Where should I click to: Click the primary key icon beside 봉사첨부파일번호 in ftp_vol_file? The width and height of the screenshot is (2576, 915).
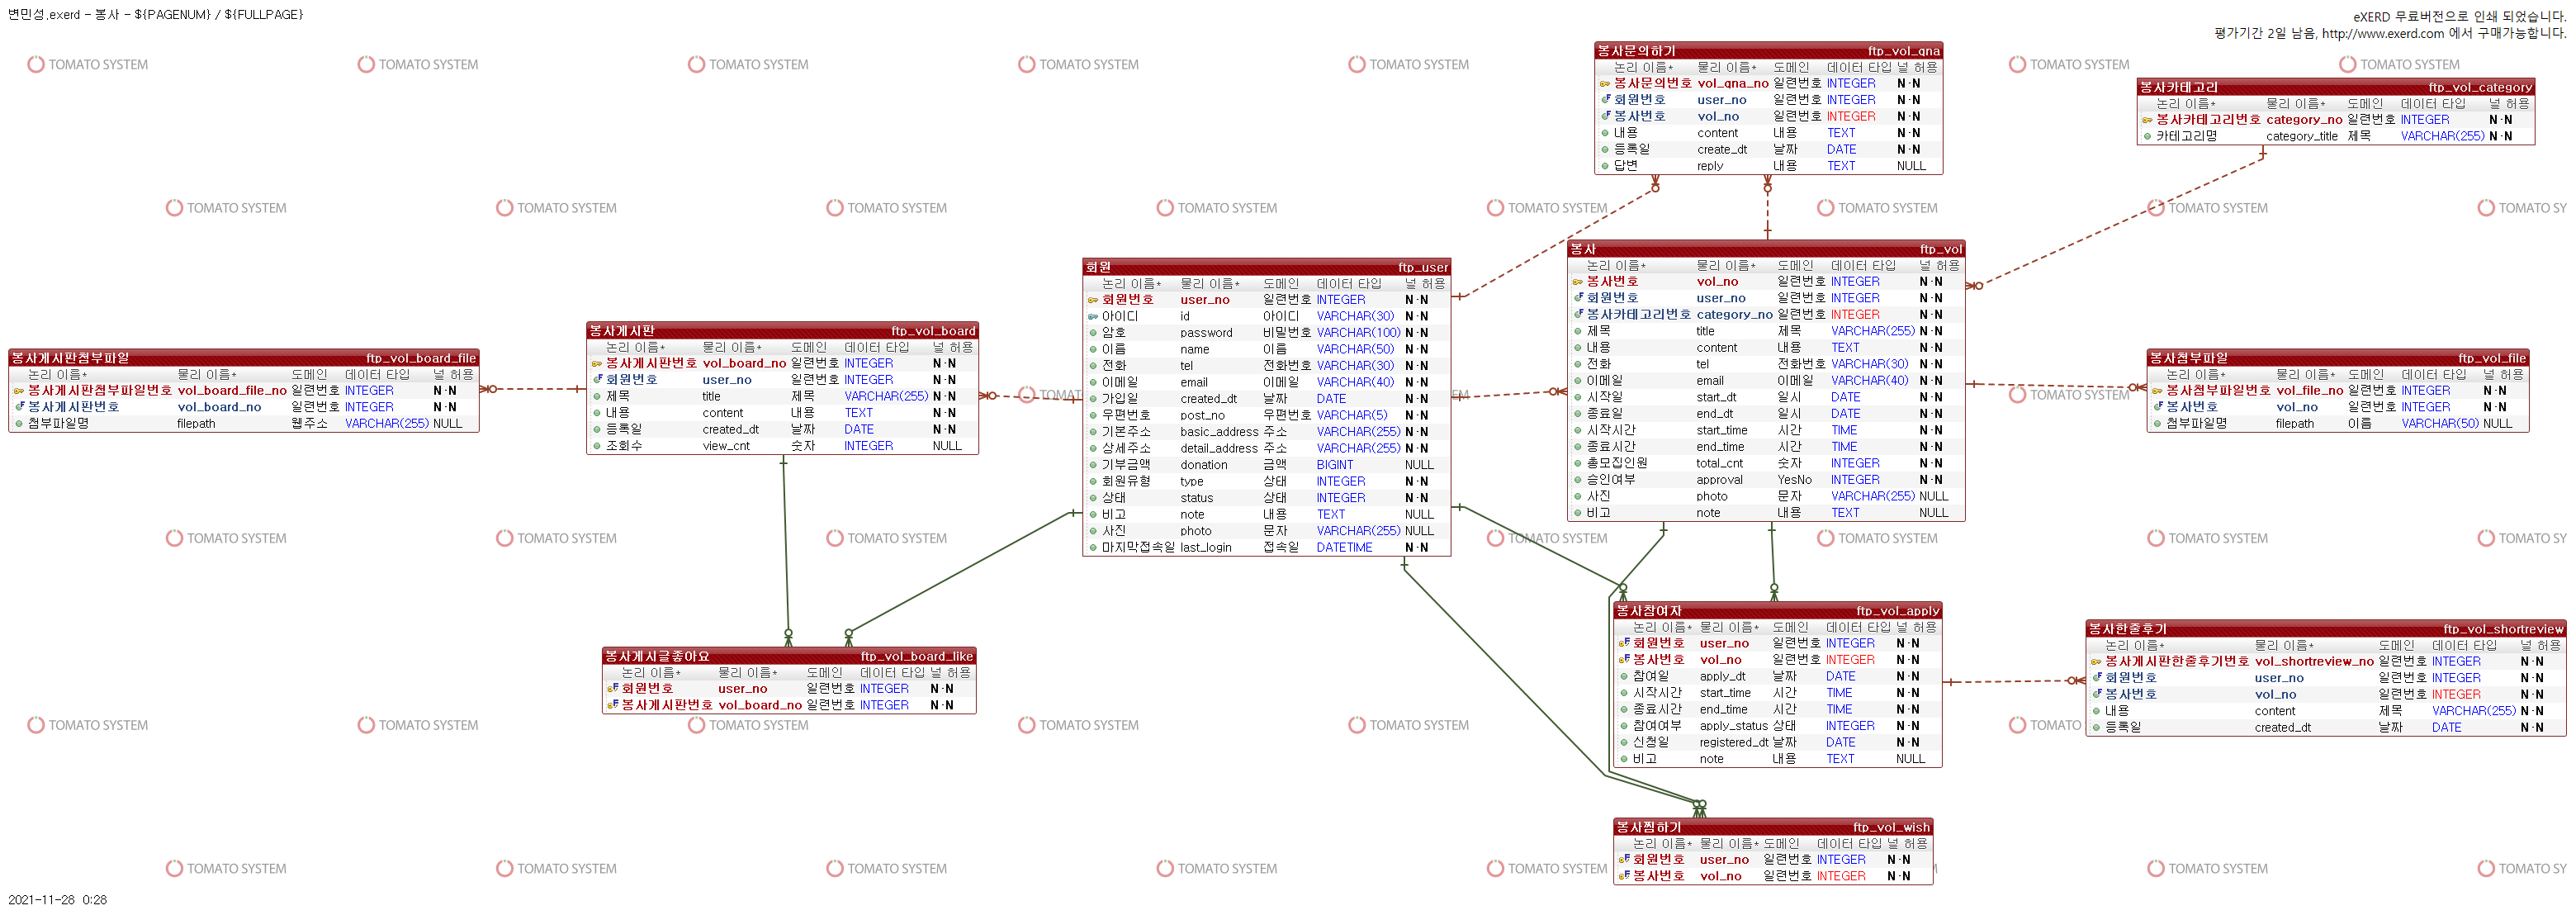[x=2157, y=391]
